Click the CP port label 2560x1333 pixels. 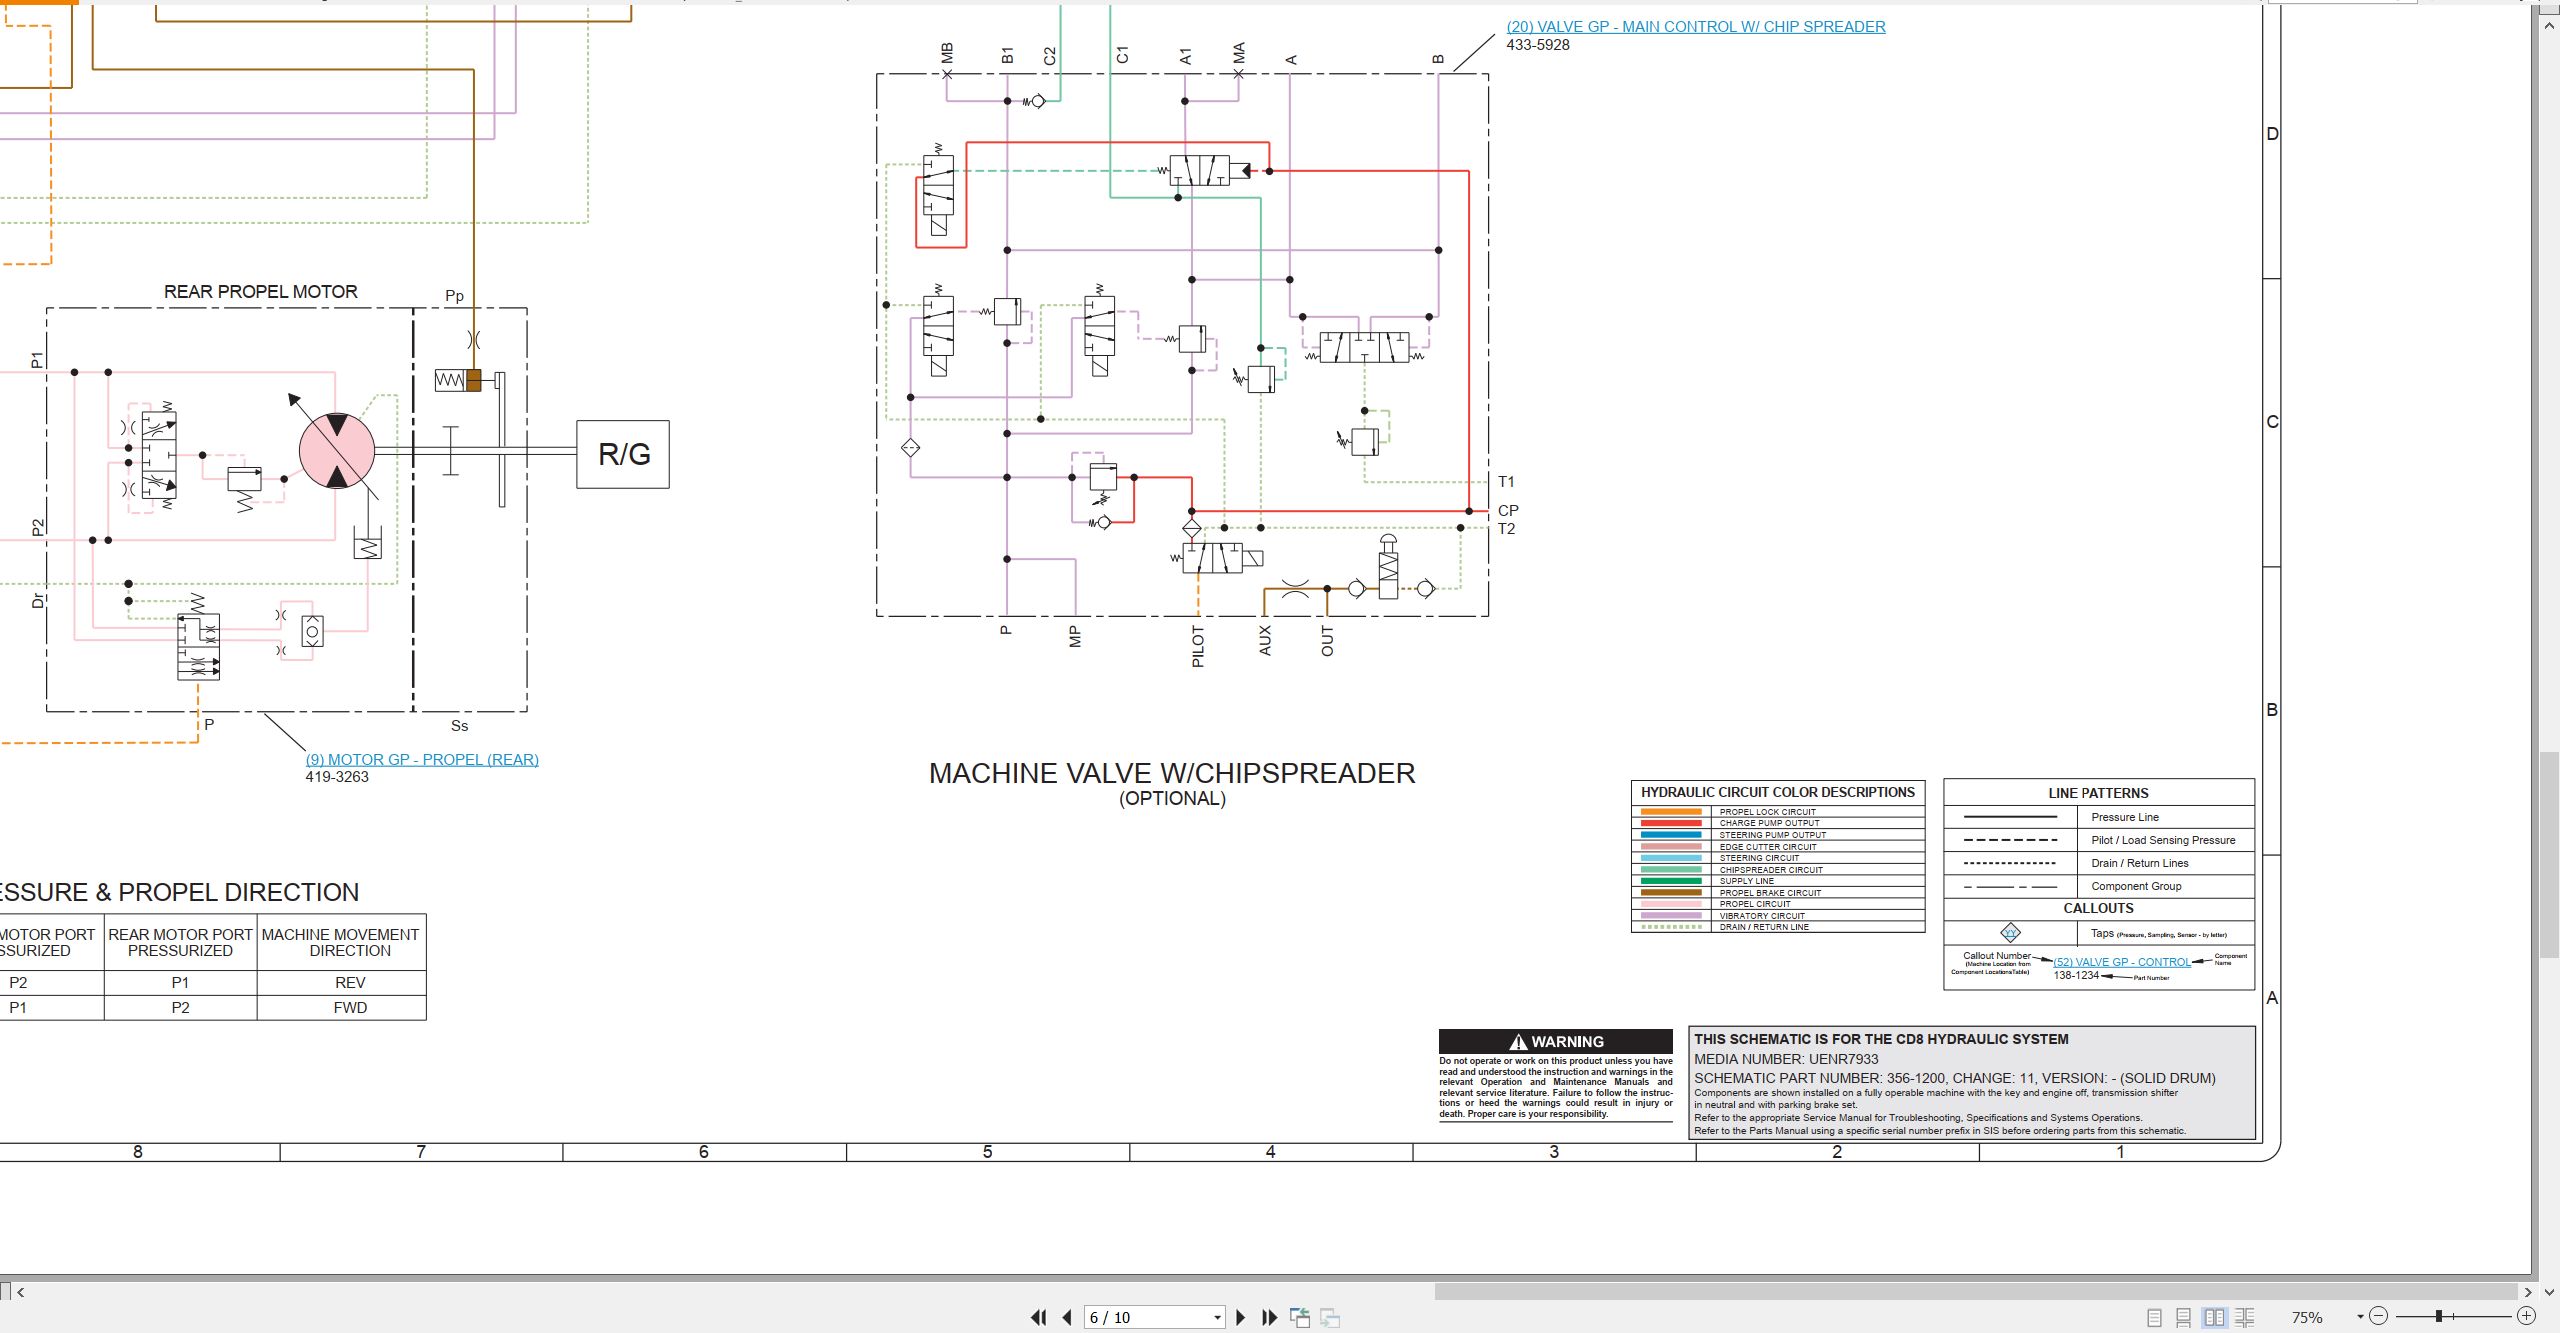1508,511
